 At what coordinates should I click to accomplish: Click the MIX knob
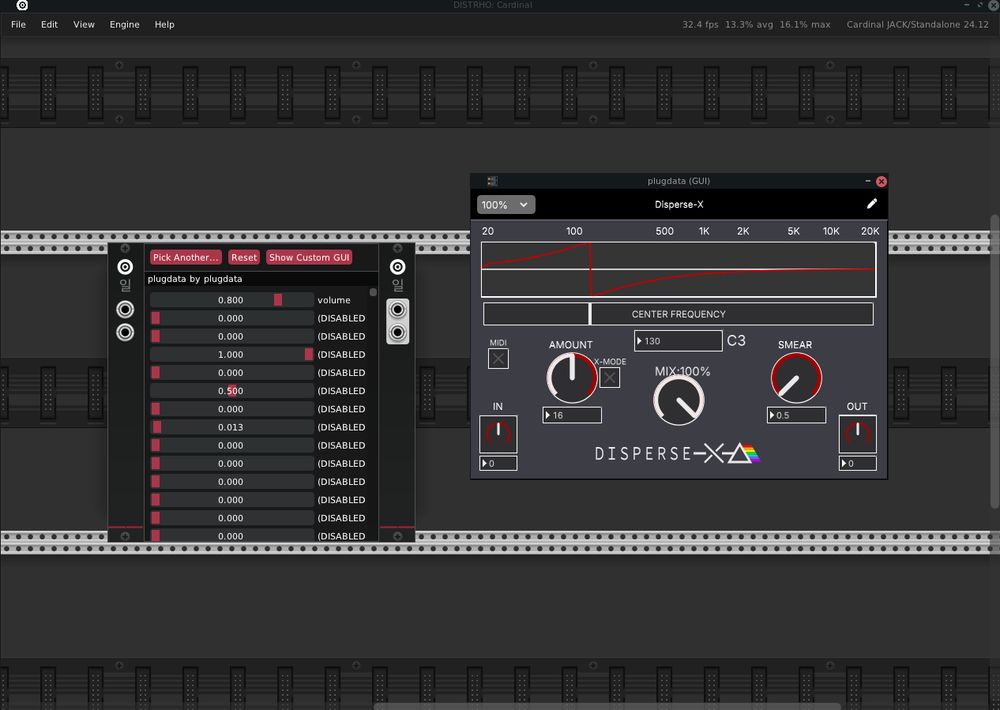pyautogui.click(x=679, y=401)
